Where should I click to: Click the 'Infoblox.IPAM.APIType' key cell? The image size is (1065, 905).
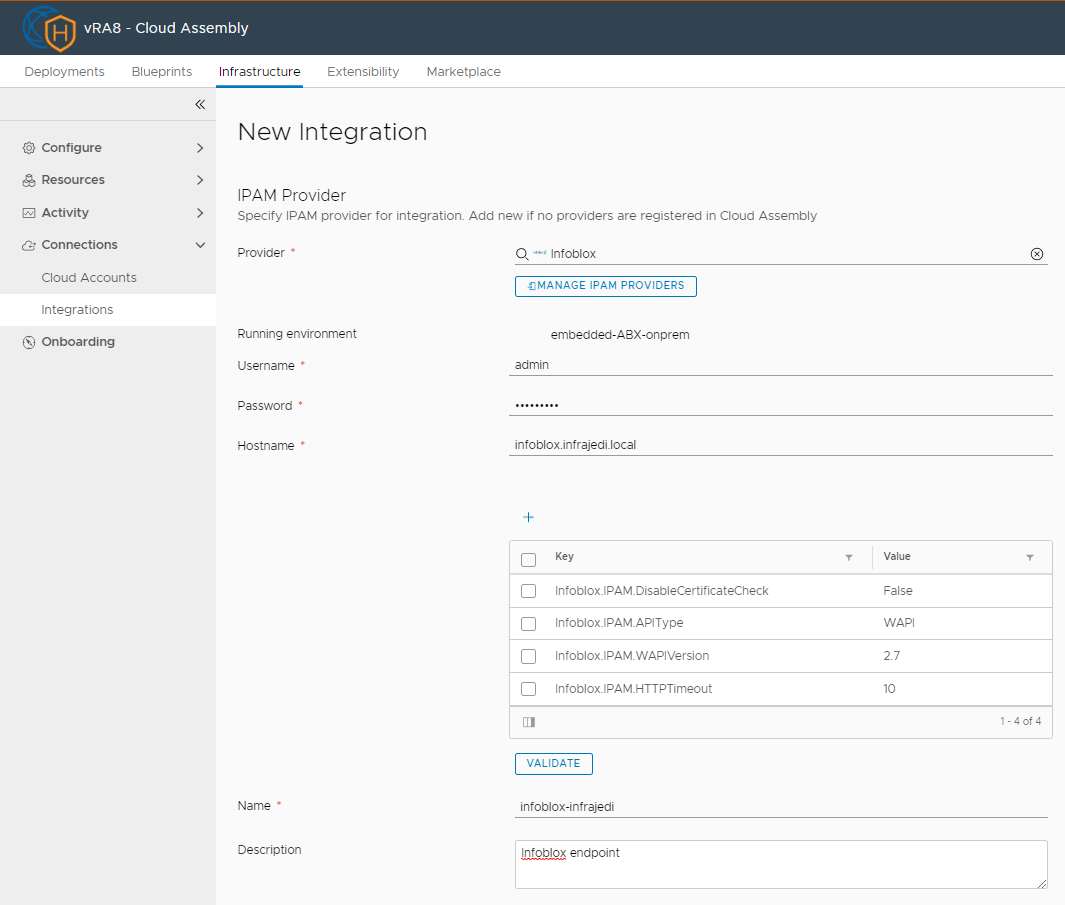619,623
